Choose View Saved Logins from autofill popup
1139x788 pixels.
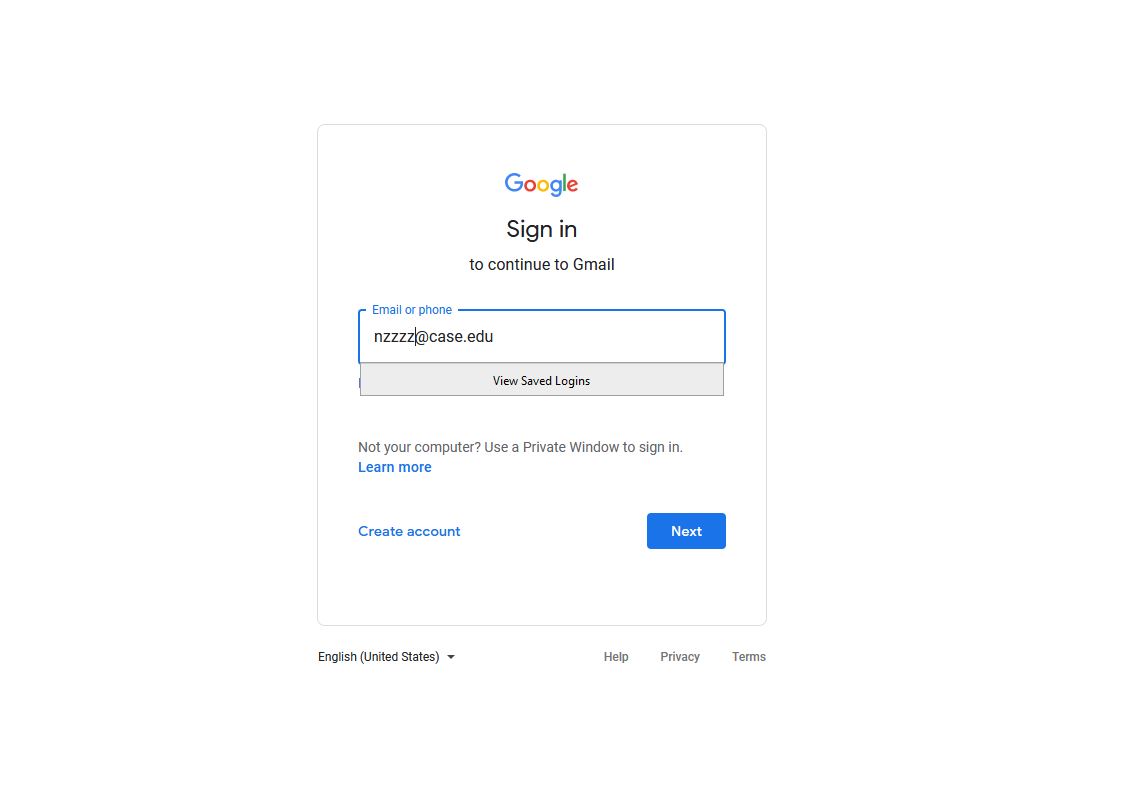(x=542, y=381)
